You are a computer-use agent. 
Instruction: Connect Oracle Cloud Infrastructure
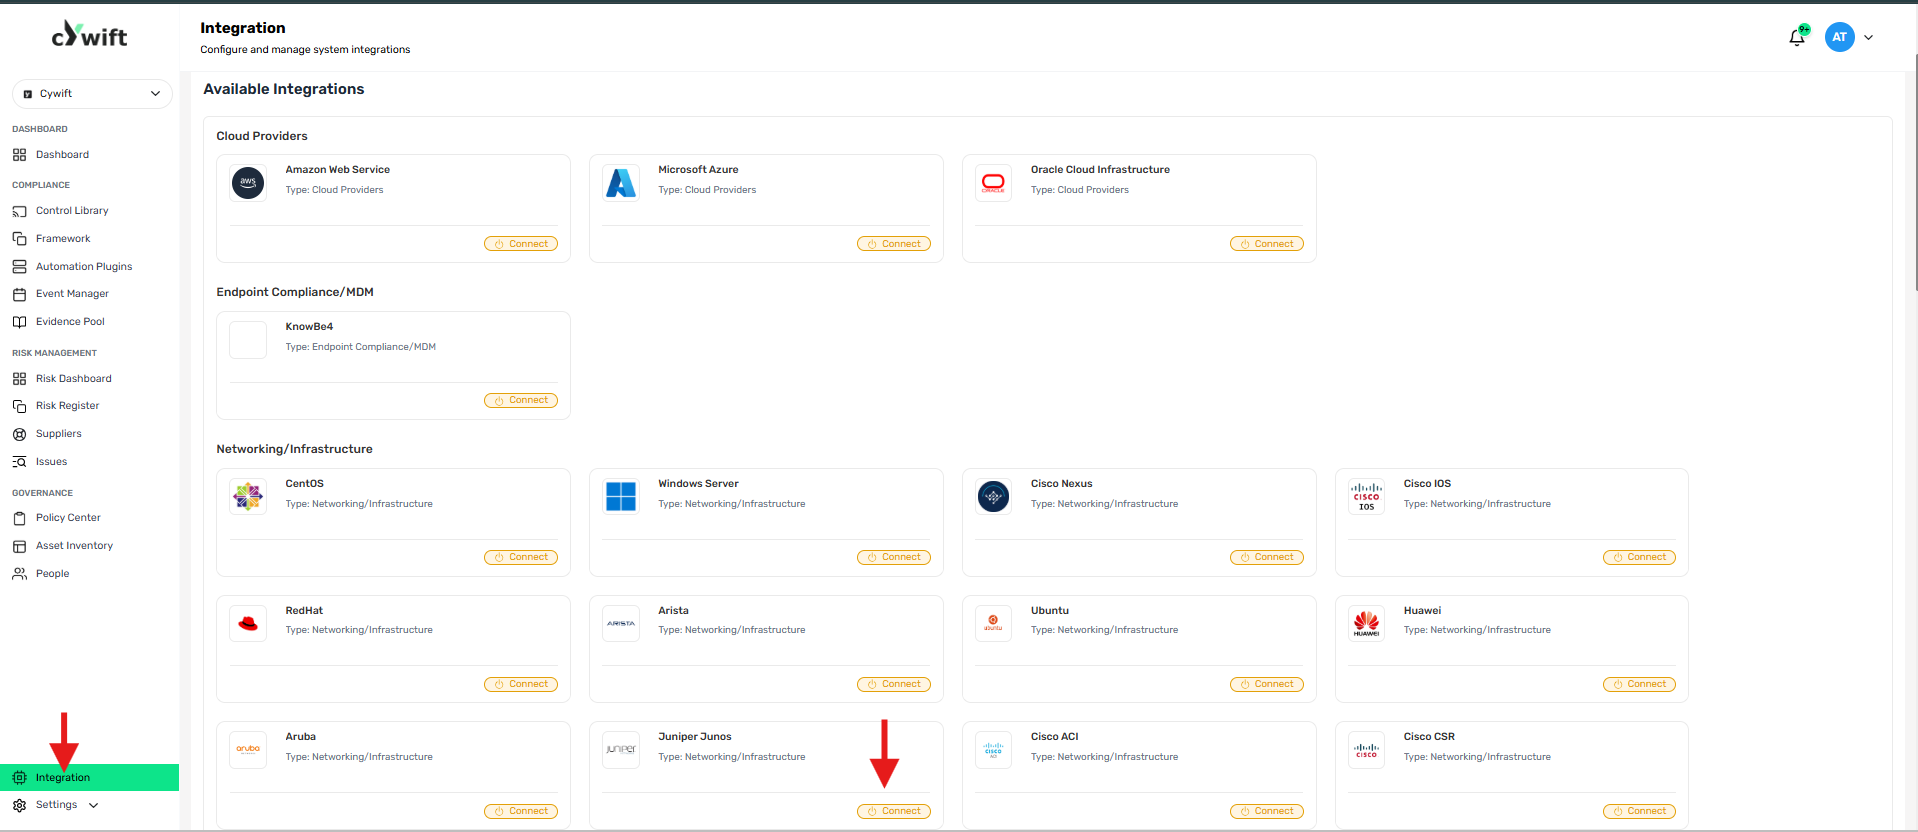pos(1267,244)
